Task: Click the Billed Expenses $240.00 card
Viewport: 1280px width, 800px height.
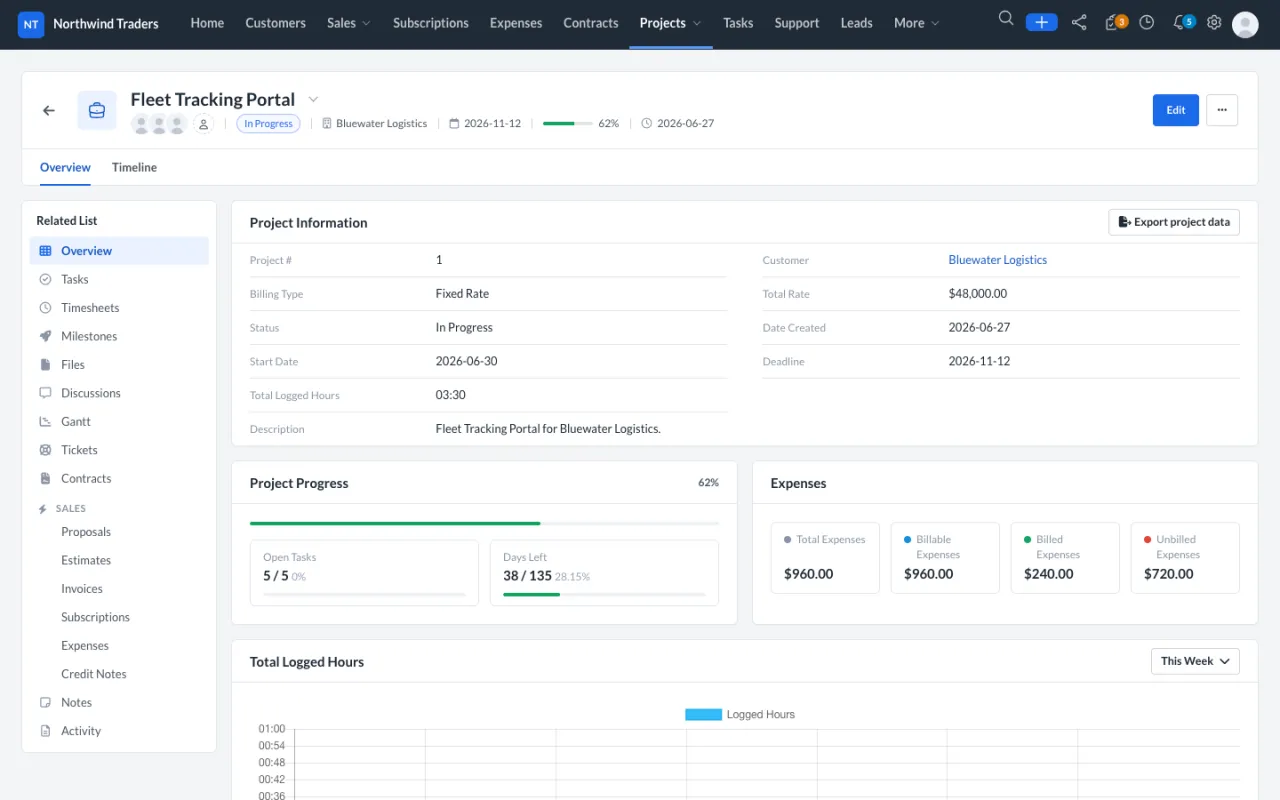Action: (1065, 558)
